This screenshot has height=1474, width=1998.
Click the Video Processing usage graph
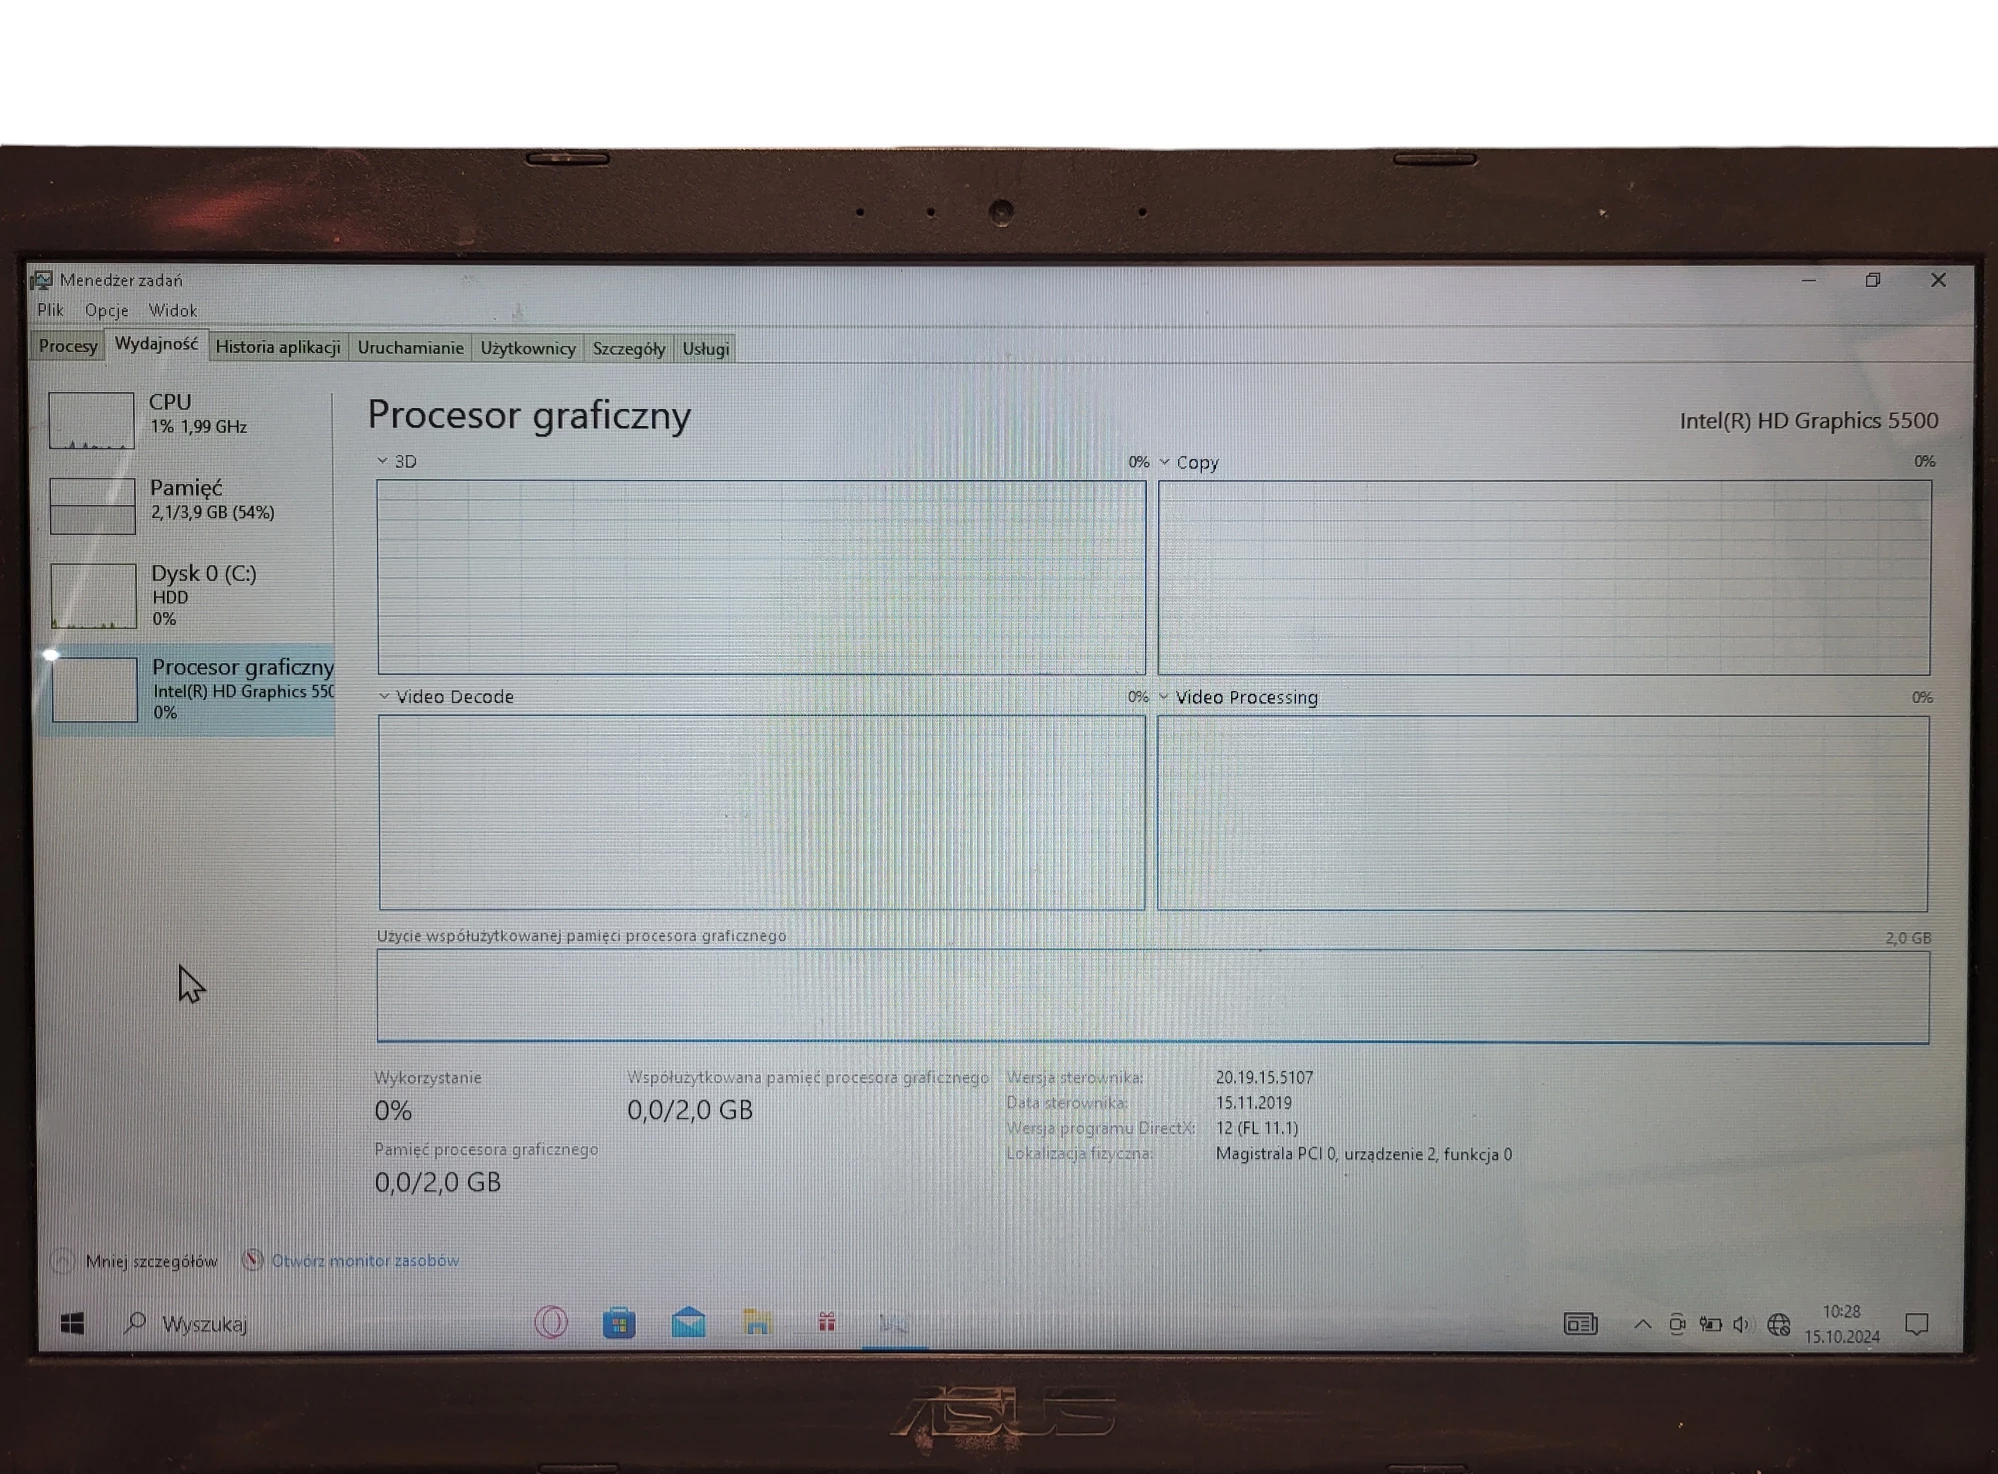click(x=1543, y=812)
